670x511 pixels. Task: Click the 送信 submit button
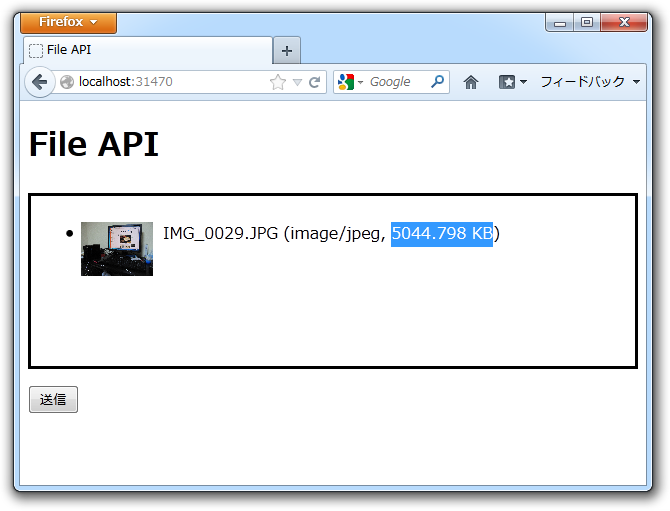click(x=53, y=399)
